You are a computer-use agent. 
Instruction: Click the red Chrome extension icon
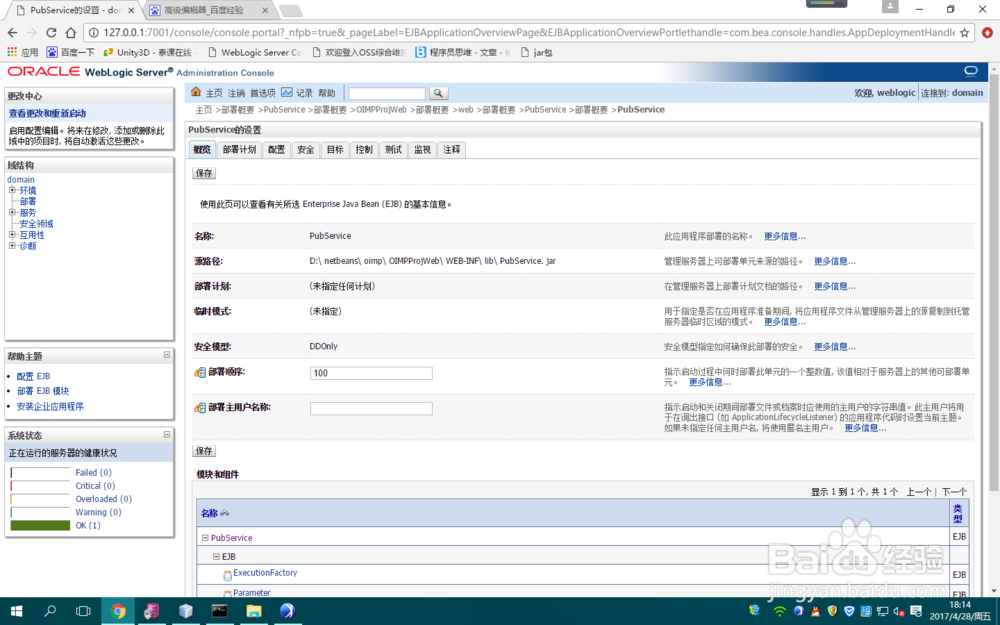[987, 33]
